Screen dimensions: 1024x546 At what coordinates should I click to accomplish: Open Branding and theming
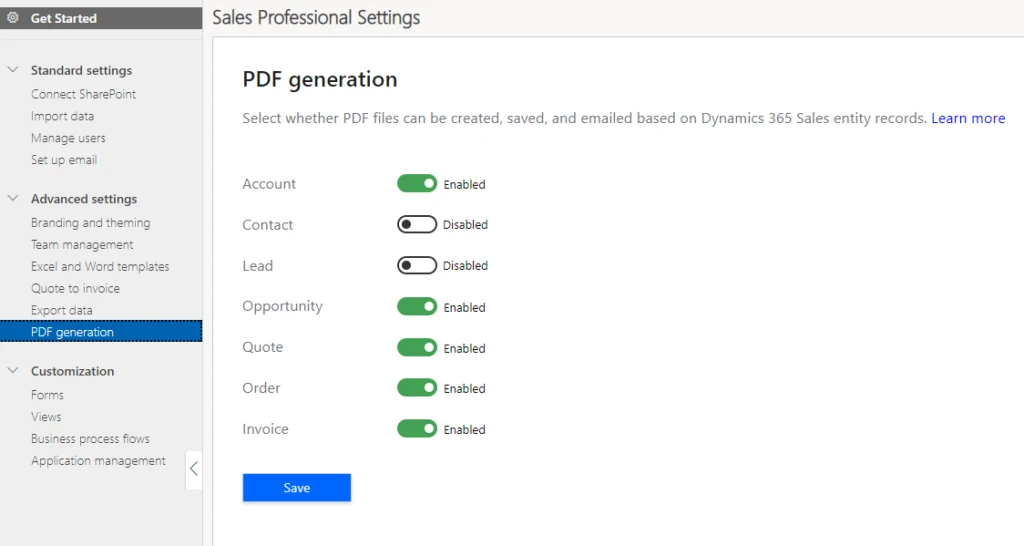(x=91, y=223)
